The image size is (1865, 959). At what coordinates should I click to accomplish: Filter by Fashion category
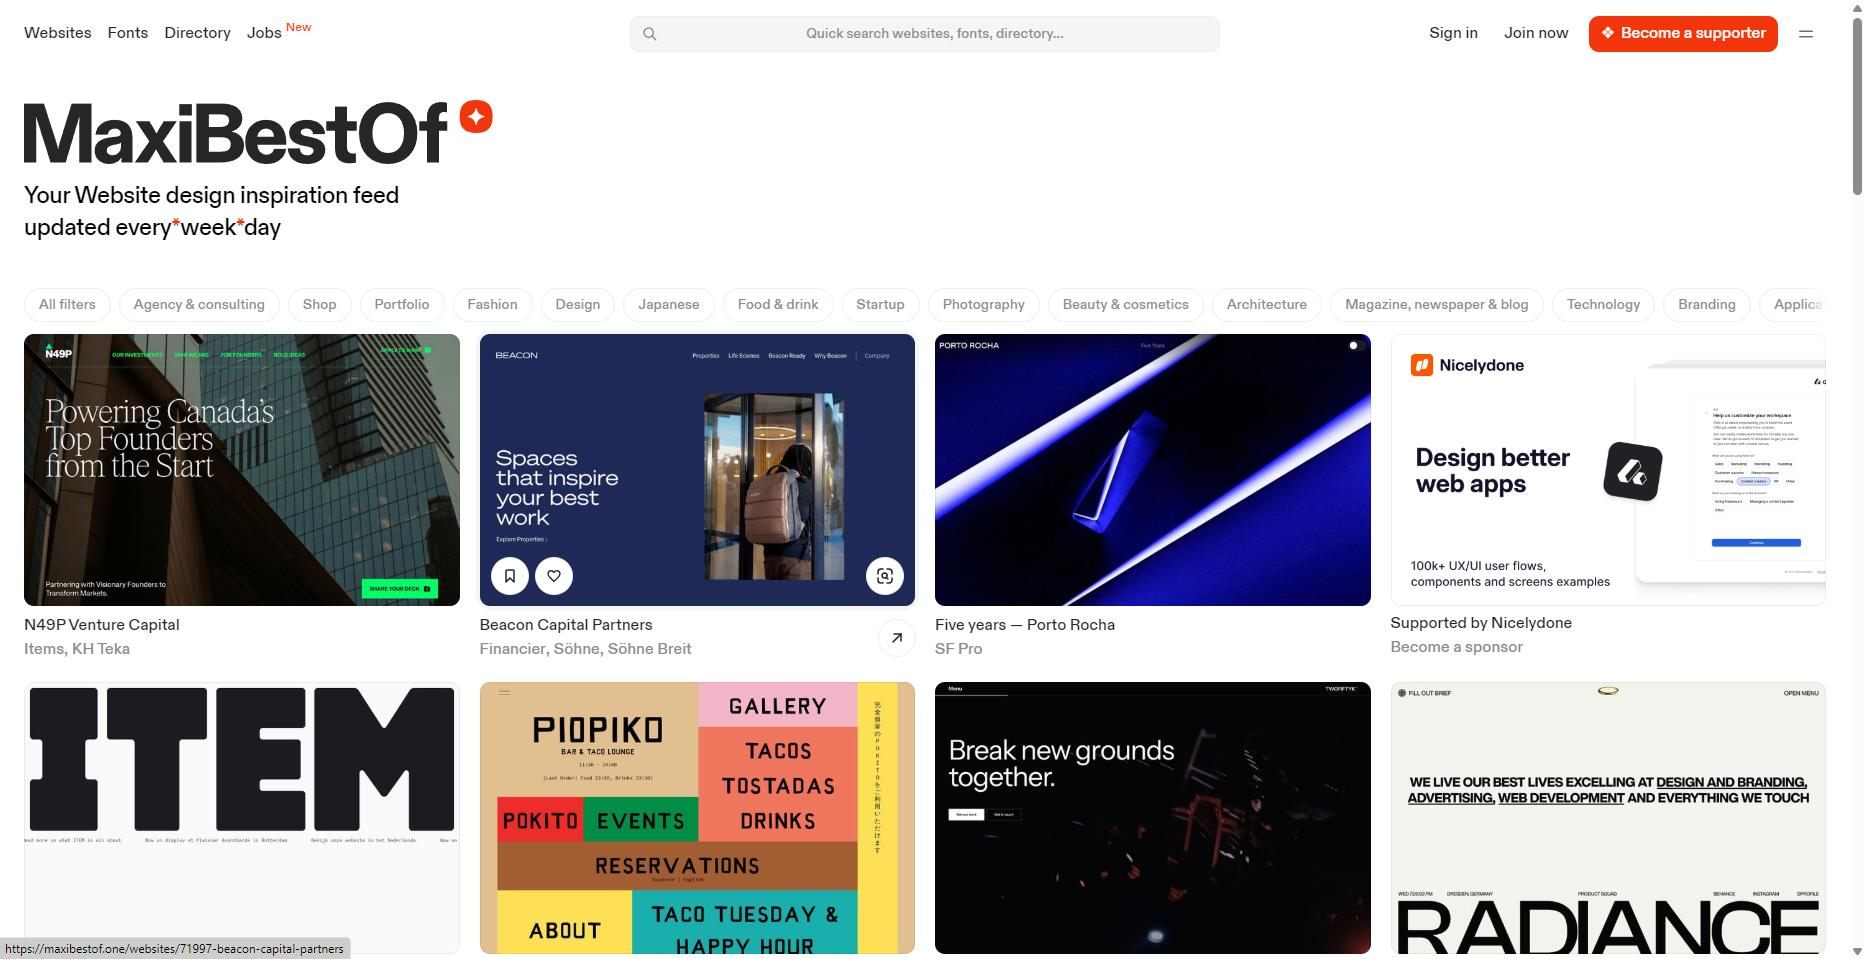pos(492,305)
